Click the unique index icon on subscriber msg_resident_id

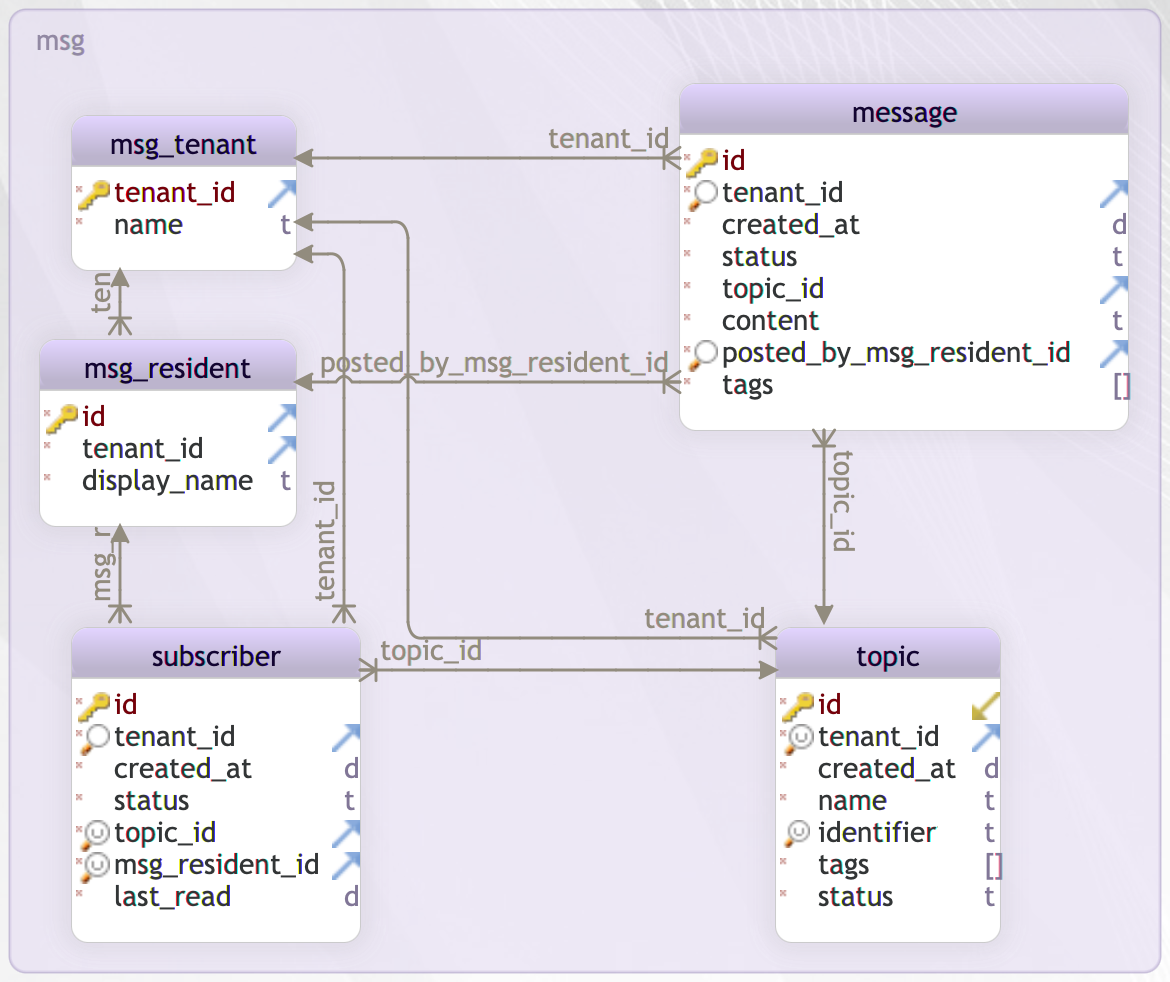point(94,866)
